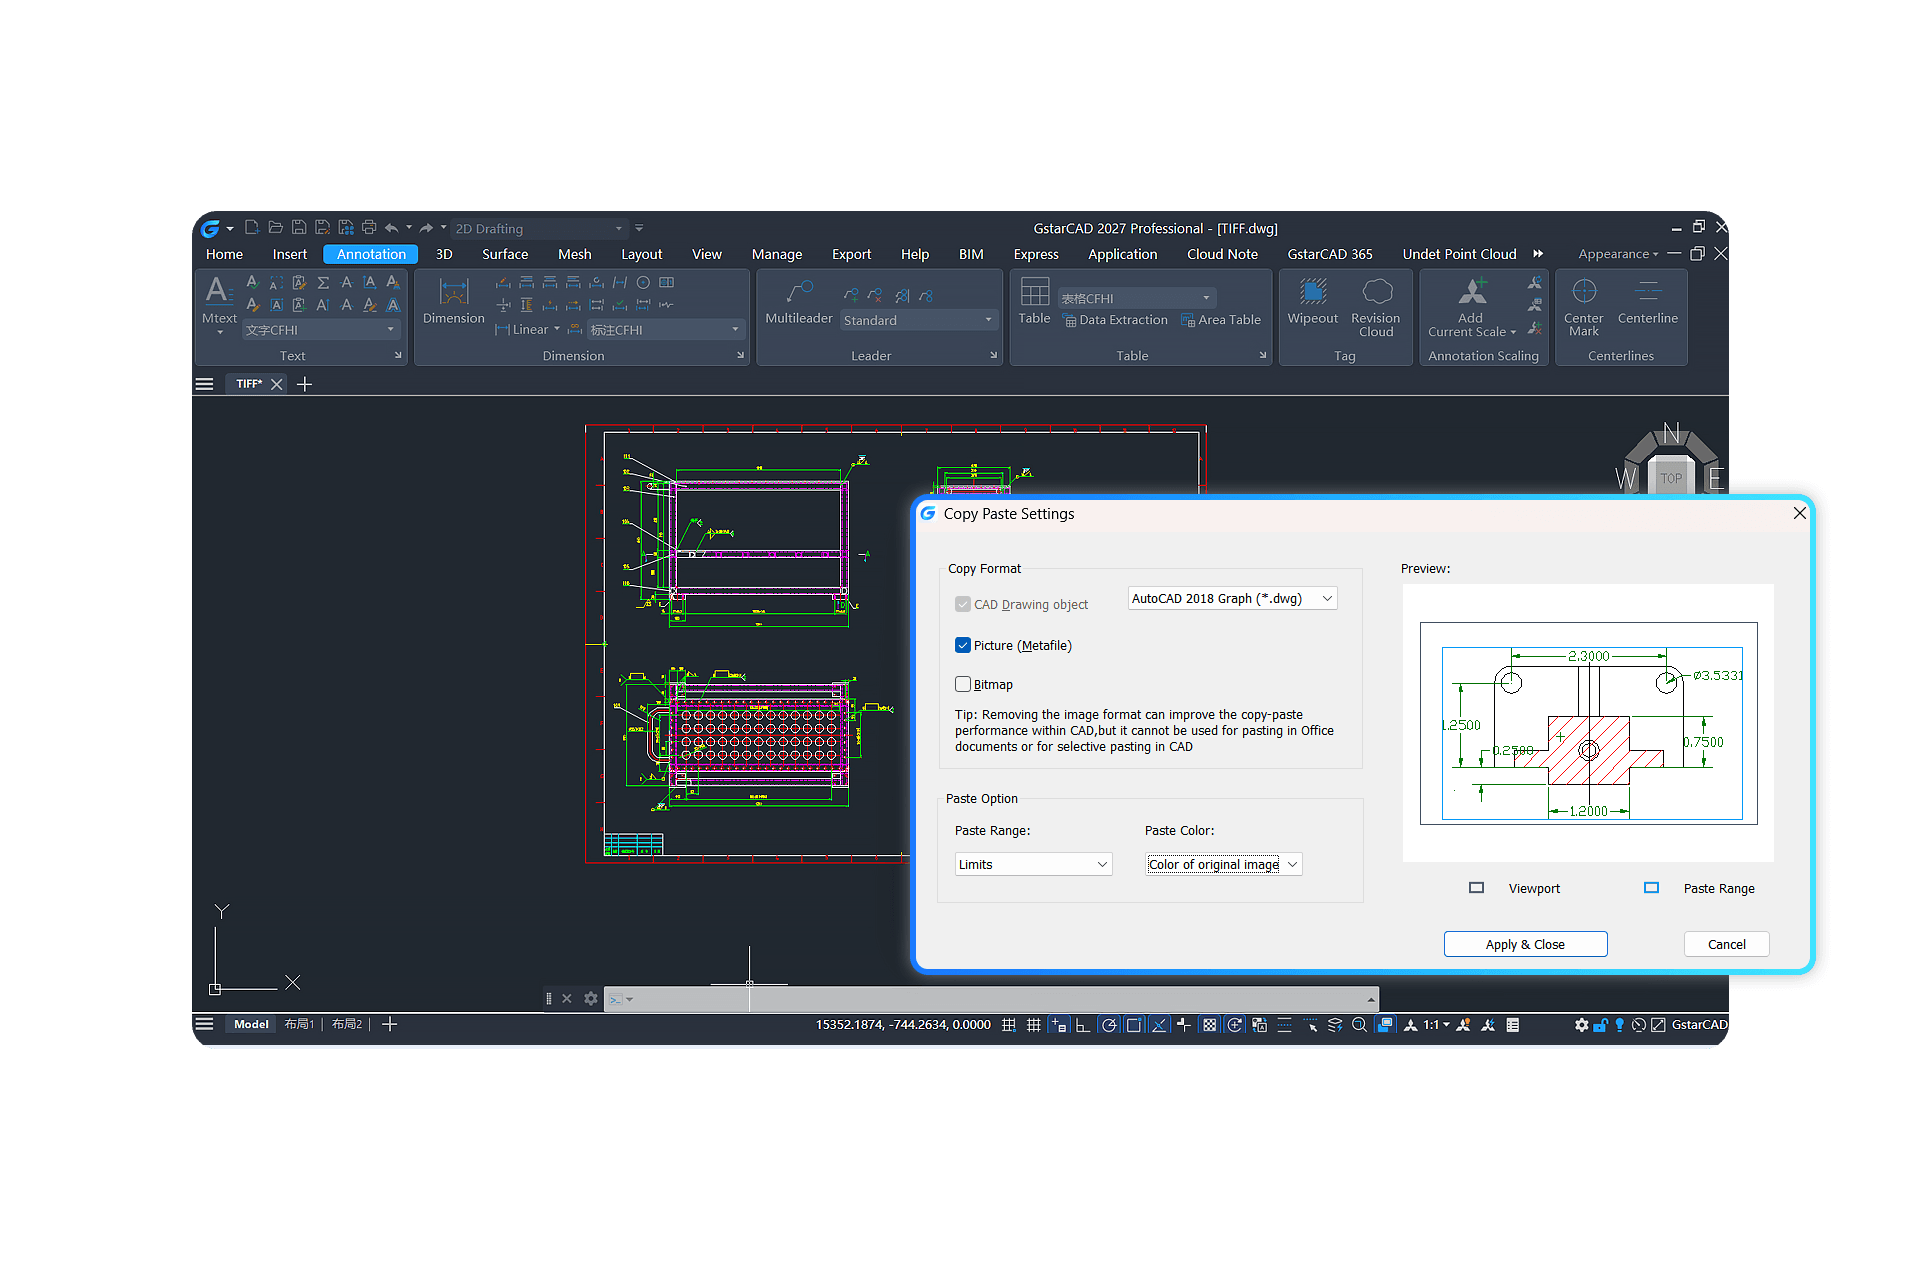Toggle dynamic input in status bar
Image resolution: width=1920 pixels, height=1261 pixels.
point(1184,1025)
